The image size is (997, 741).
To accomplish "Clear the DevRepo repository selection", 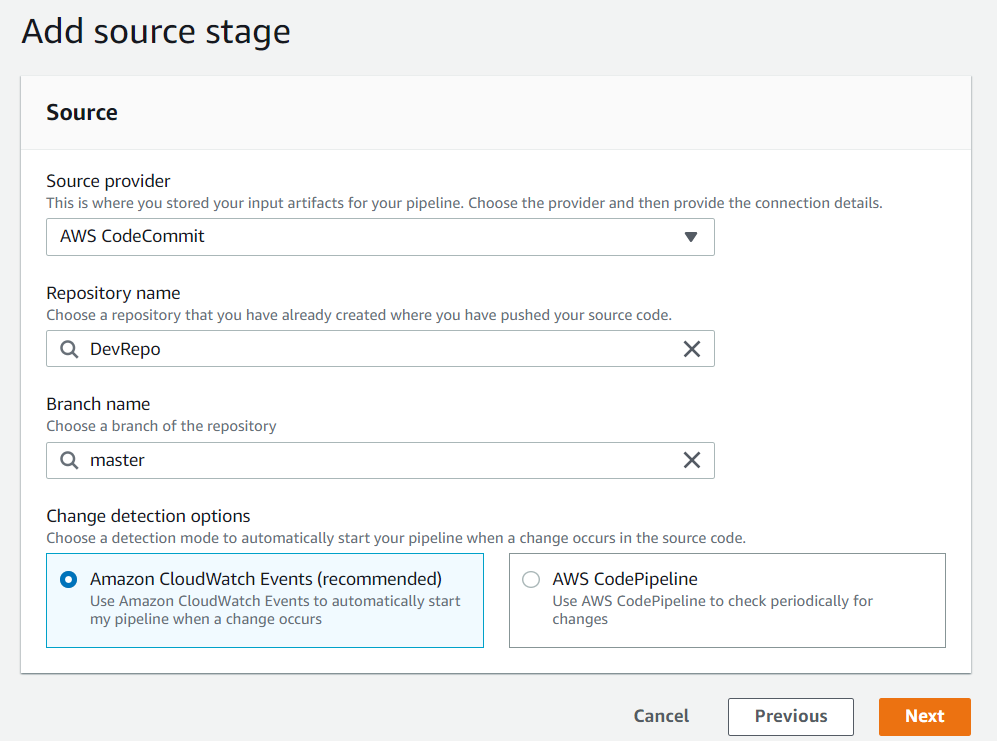I will tap(691, 349).
